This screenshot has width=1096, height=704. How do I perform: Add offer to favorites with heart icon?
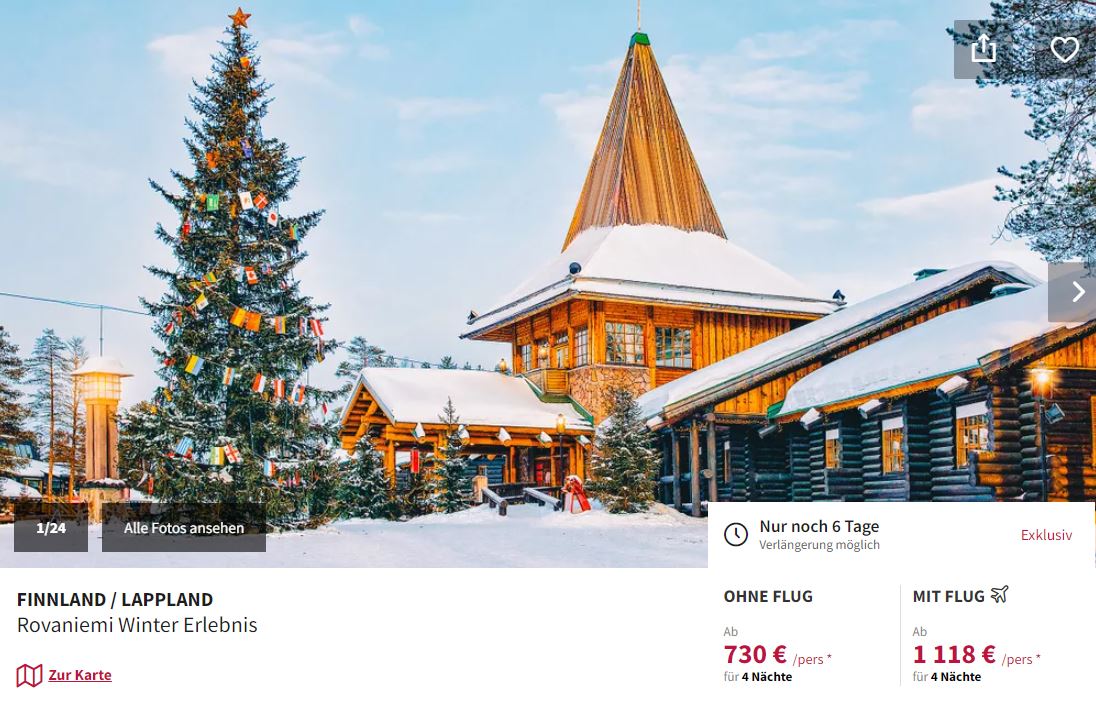[x=1065, y=49]
